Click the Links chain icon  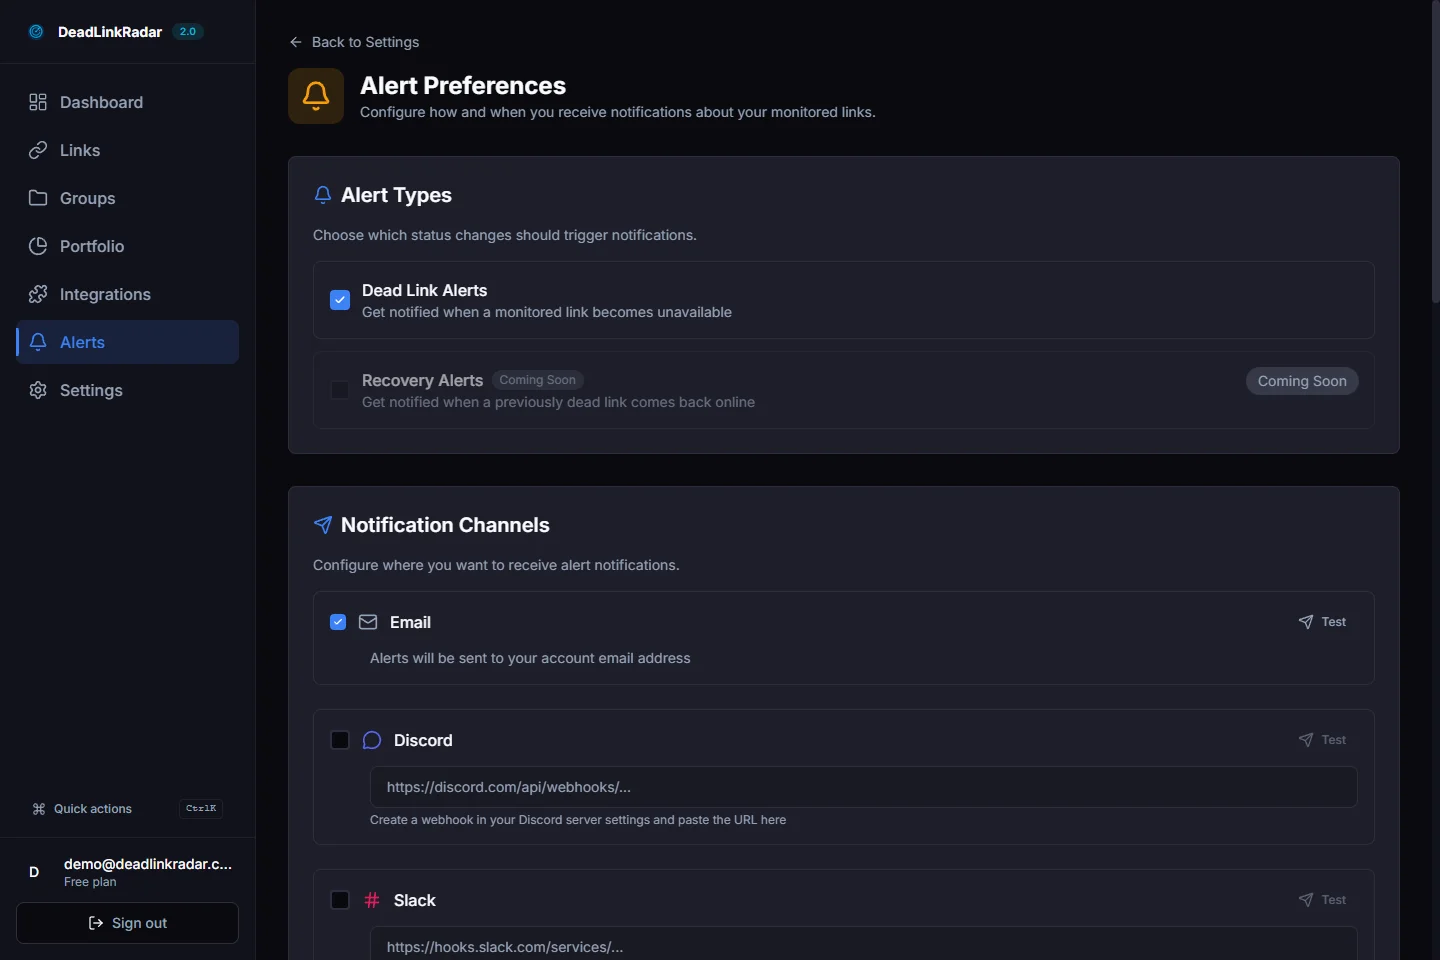click(38, 150)
